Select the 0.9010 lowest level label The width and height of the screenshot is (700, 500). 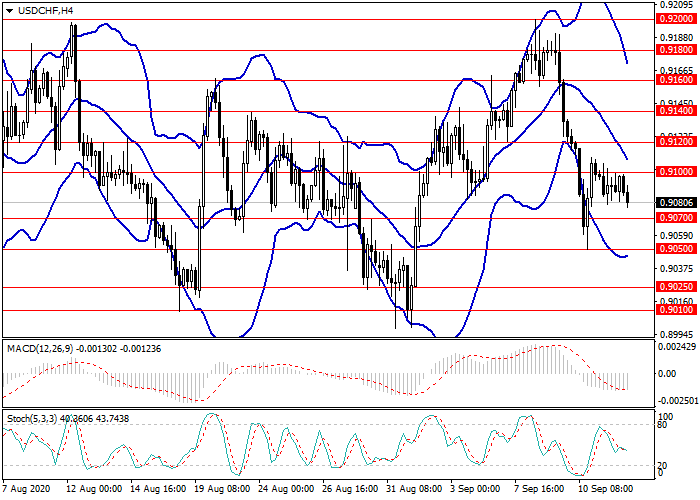click(669, 310)
